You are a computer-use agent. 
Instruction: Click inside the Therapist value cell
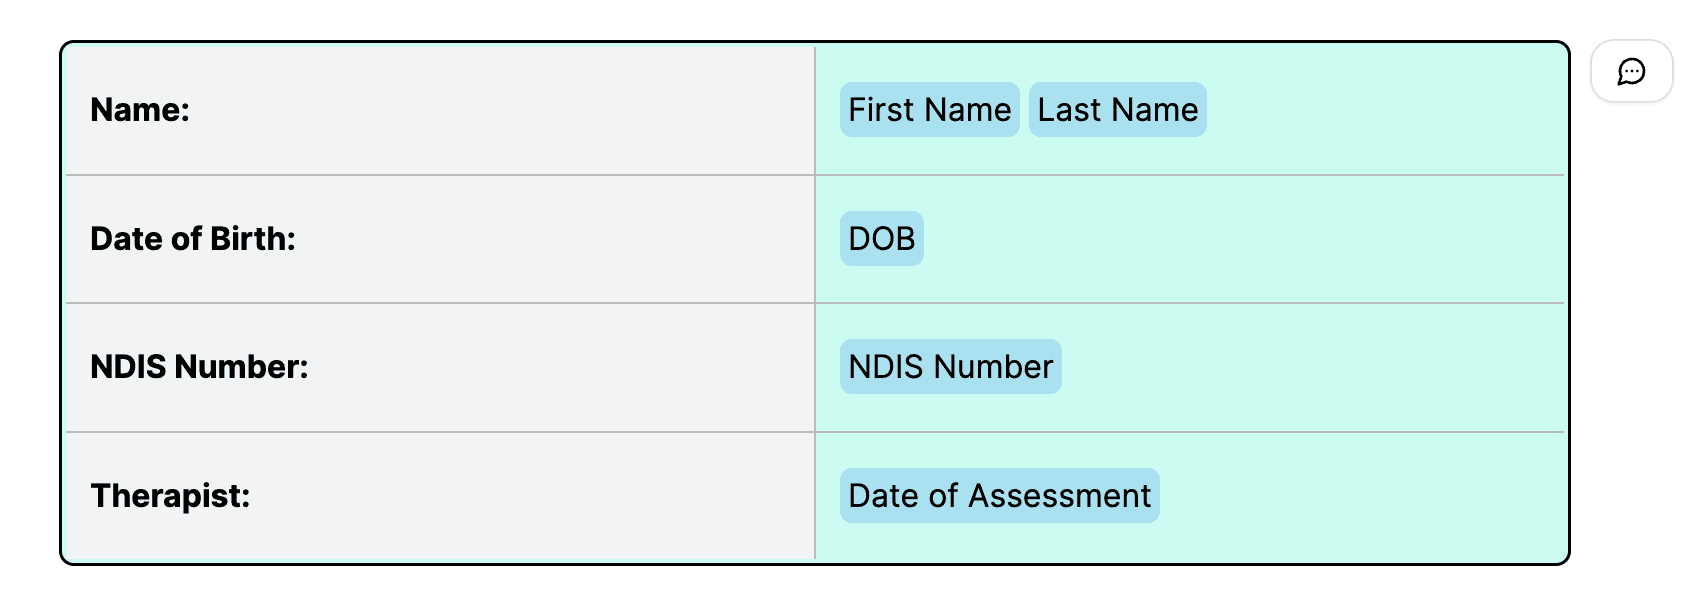(1350, 494)
